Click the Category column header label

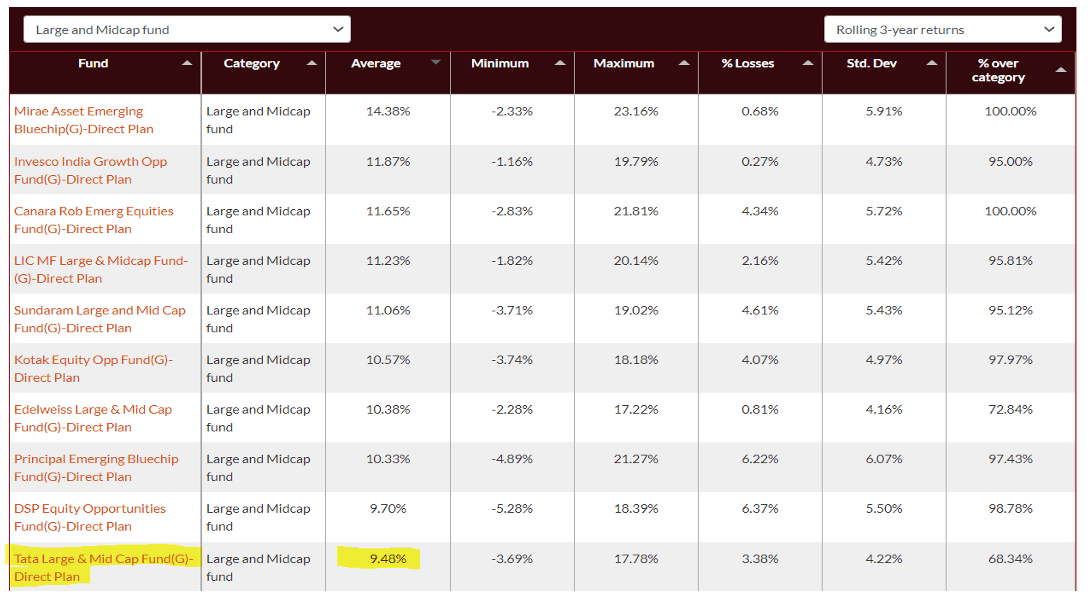(x=251, y=63)
